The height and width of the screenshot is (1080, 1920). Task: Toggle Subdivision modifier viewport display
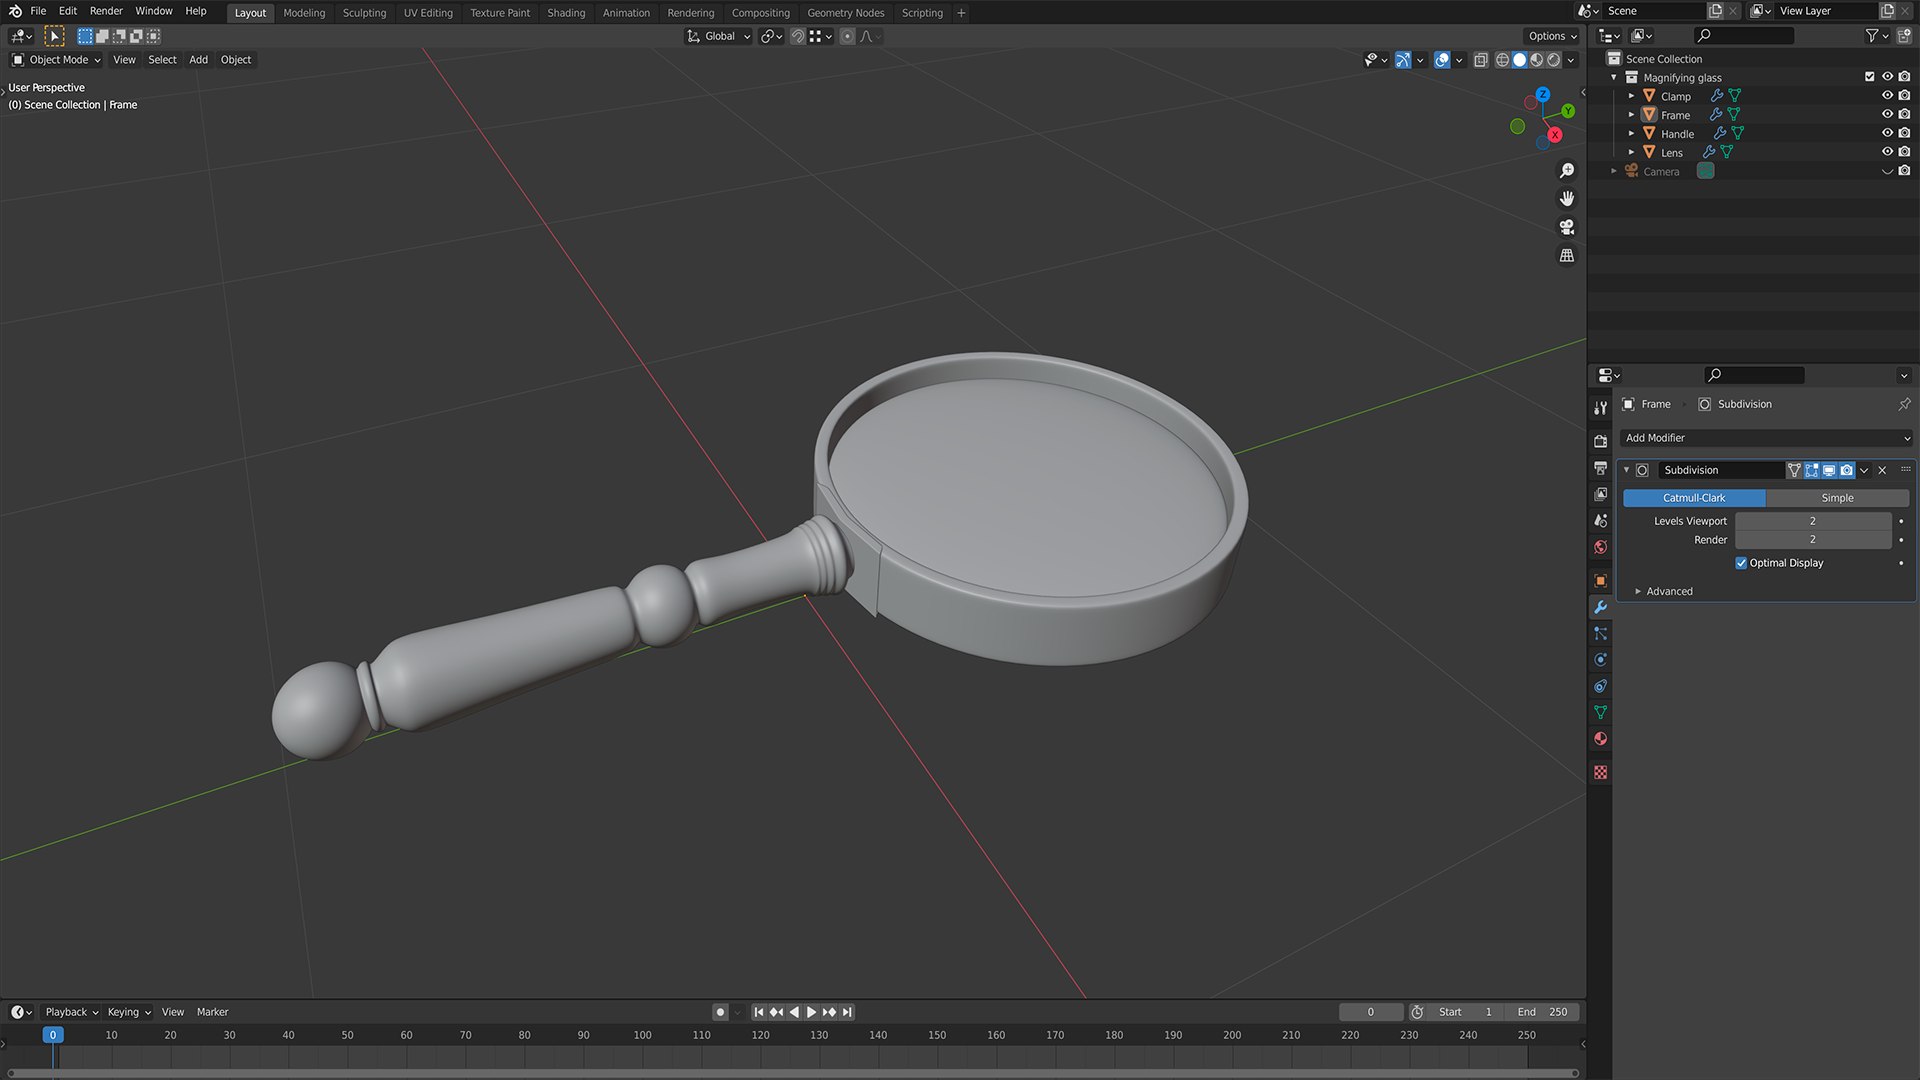click(x=1829, y=470)
